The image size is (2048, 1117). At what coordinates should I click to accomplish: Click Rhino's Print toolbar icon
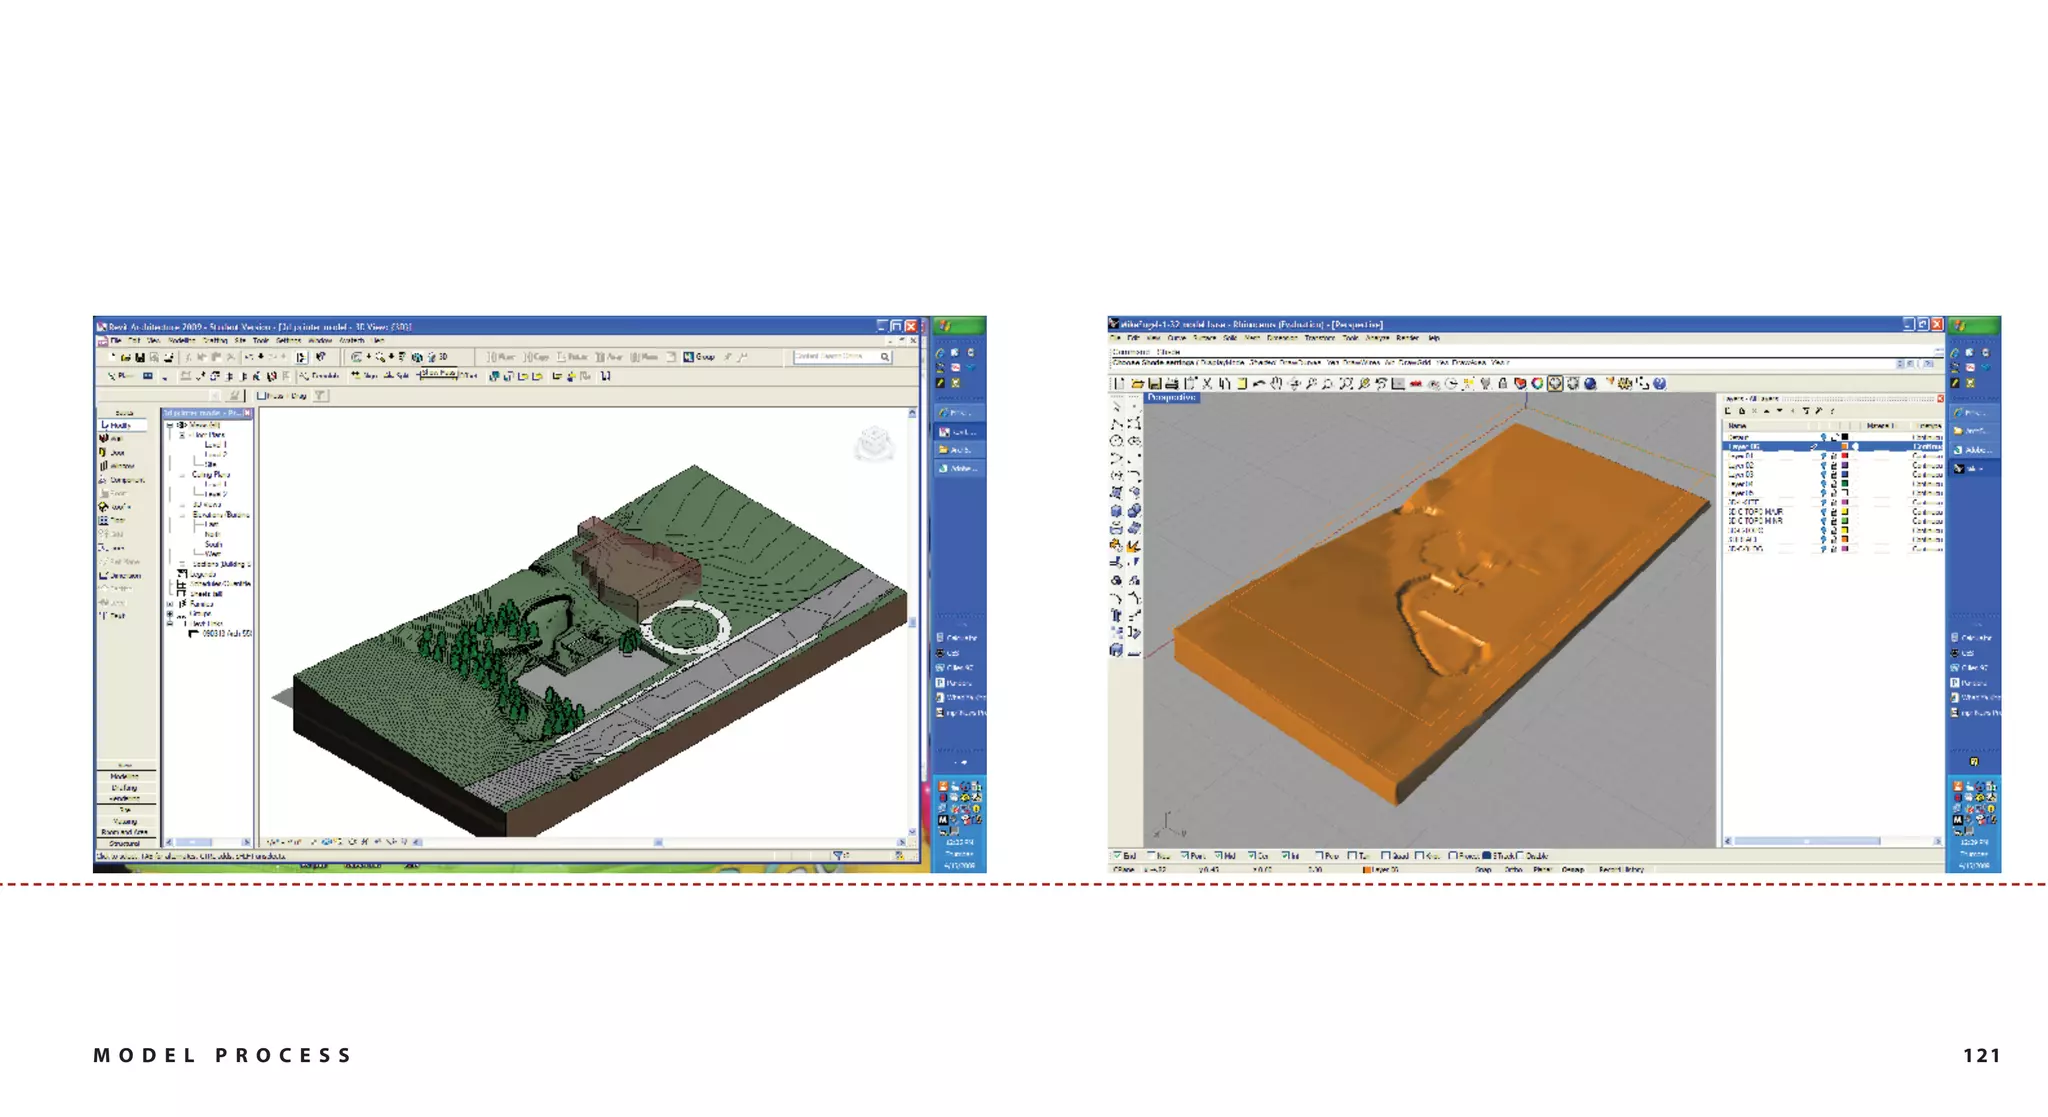tap(1171, 383)
